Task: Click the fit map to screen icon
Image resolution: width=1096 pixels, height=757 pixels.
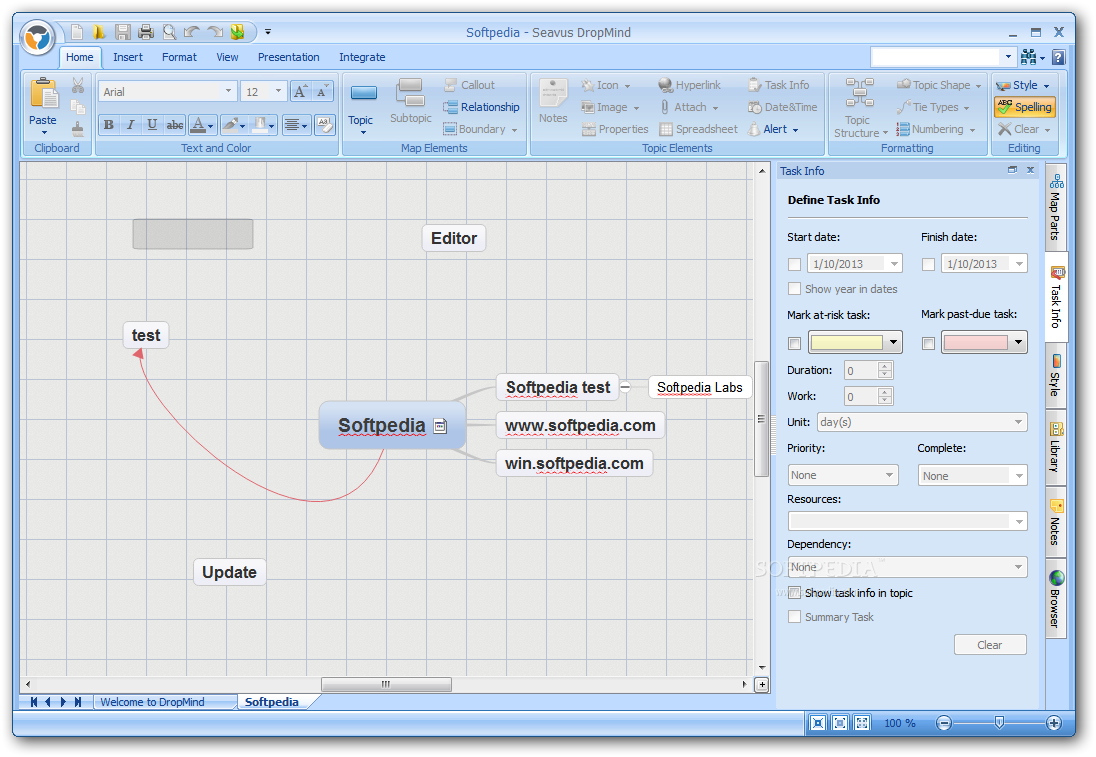Action: 818,723
